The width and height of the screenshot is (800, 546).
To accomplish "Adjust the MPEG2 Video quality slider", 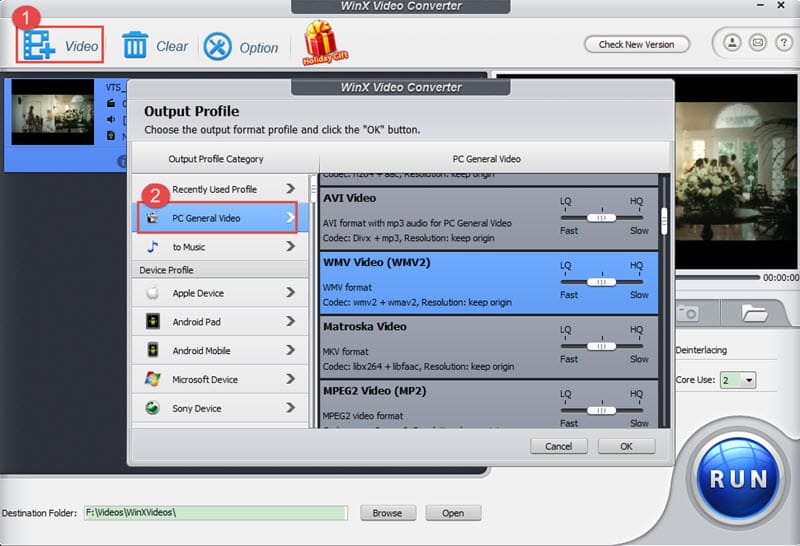I will point(602,411).
